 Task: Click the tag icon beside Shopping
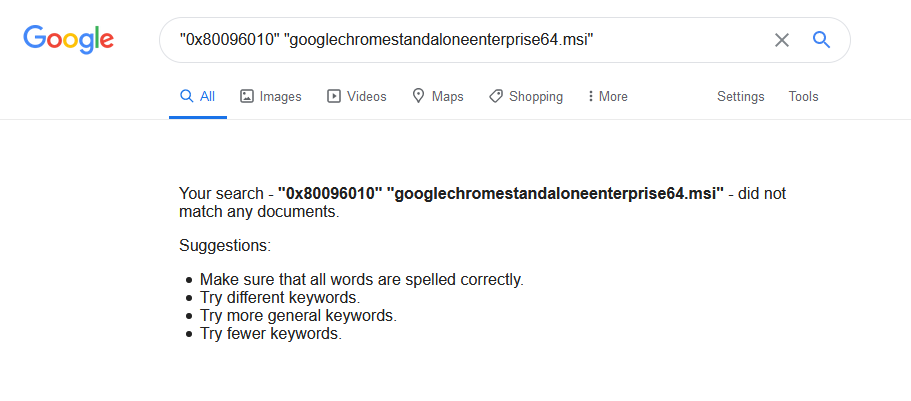(496, 97)
